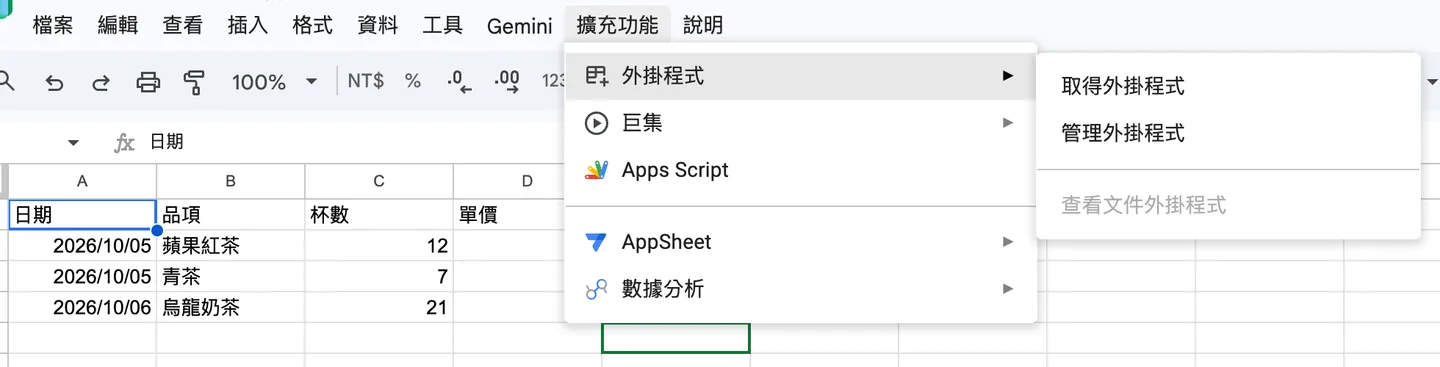Screen dimensions: 1440x367
Task: Click cell containing 青茶
Action: coord(230,276)
